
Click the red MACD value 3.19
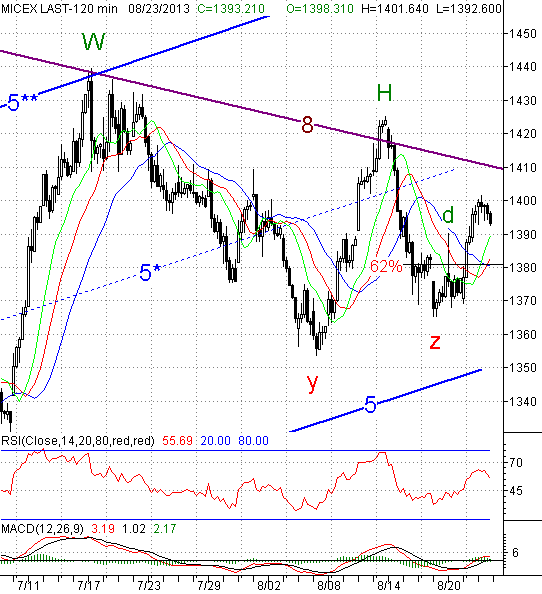tap(103, 528)
